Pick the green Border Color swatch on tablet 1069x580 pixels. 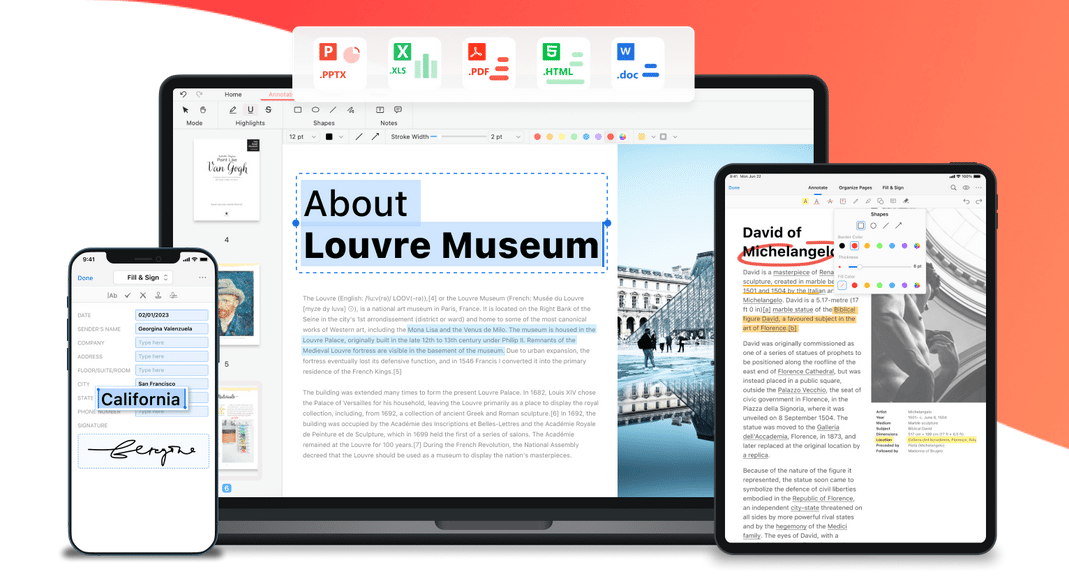coord(879,246)
